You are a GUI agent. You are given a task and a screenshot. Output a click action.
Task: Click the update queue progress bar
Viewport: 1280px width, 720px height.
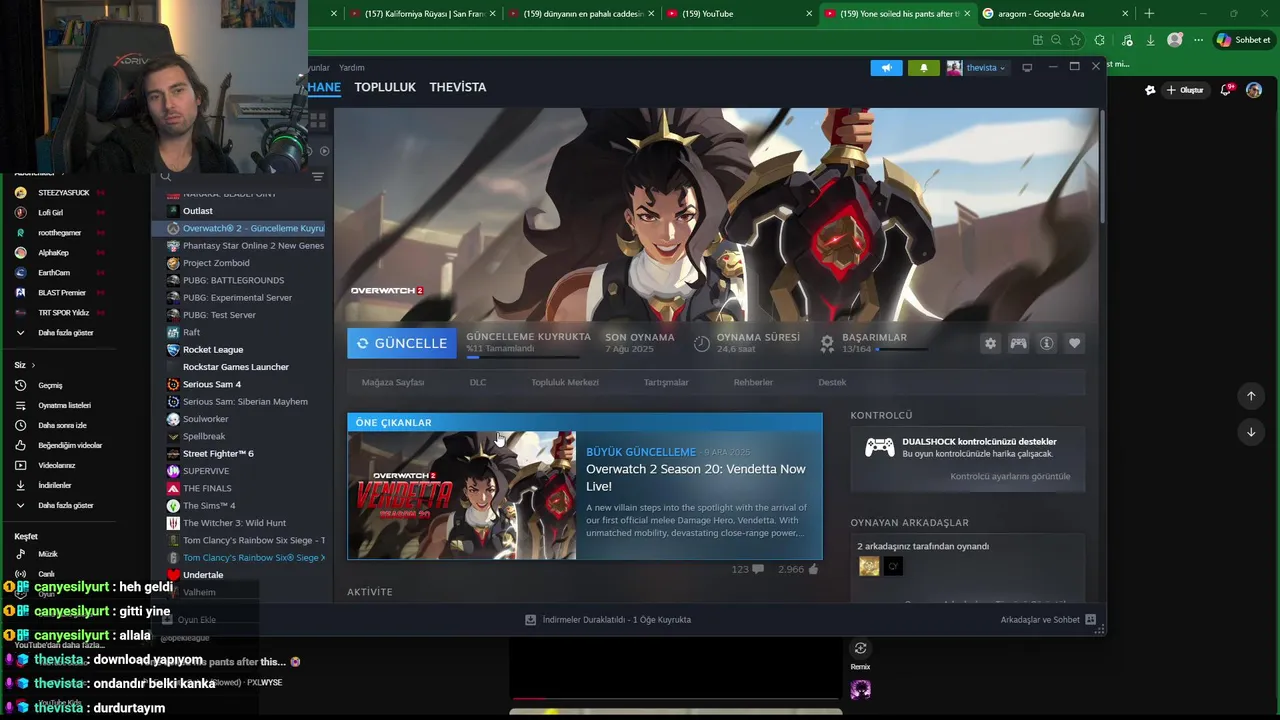pos(523,356)
